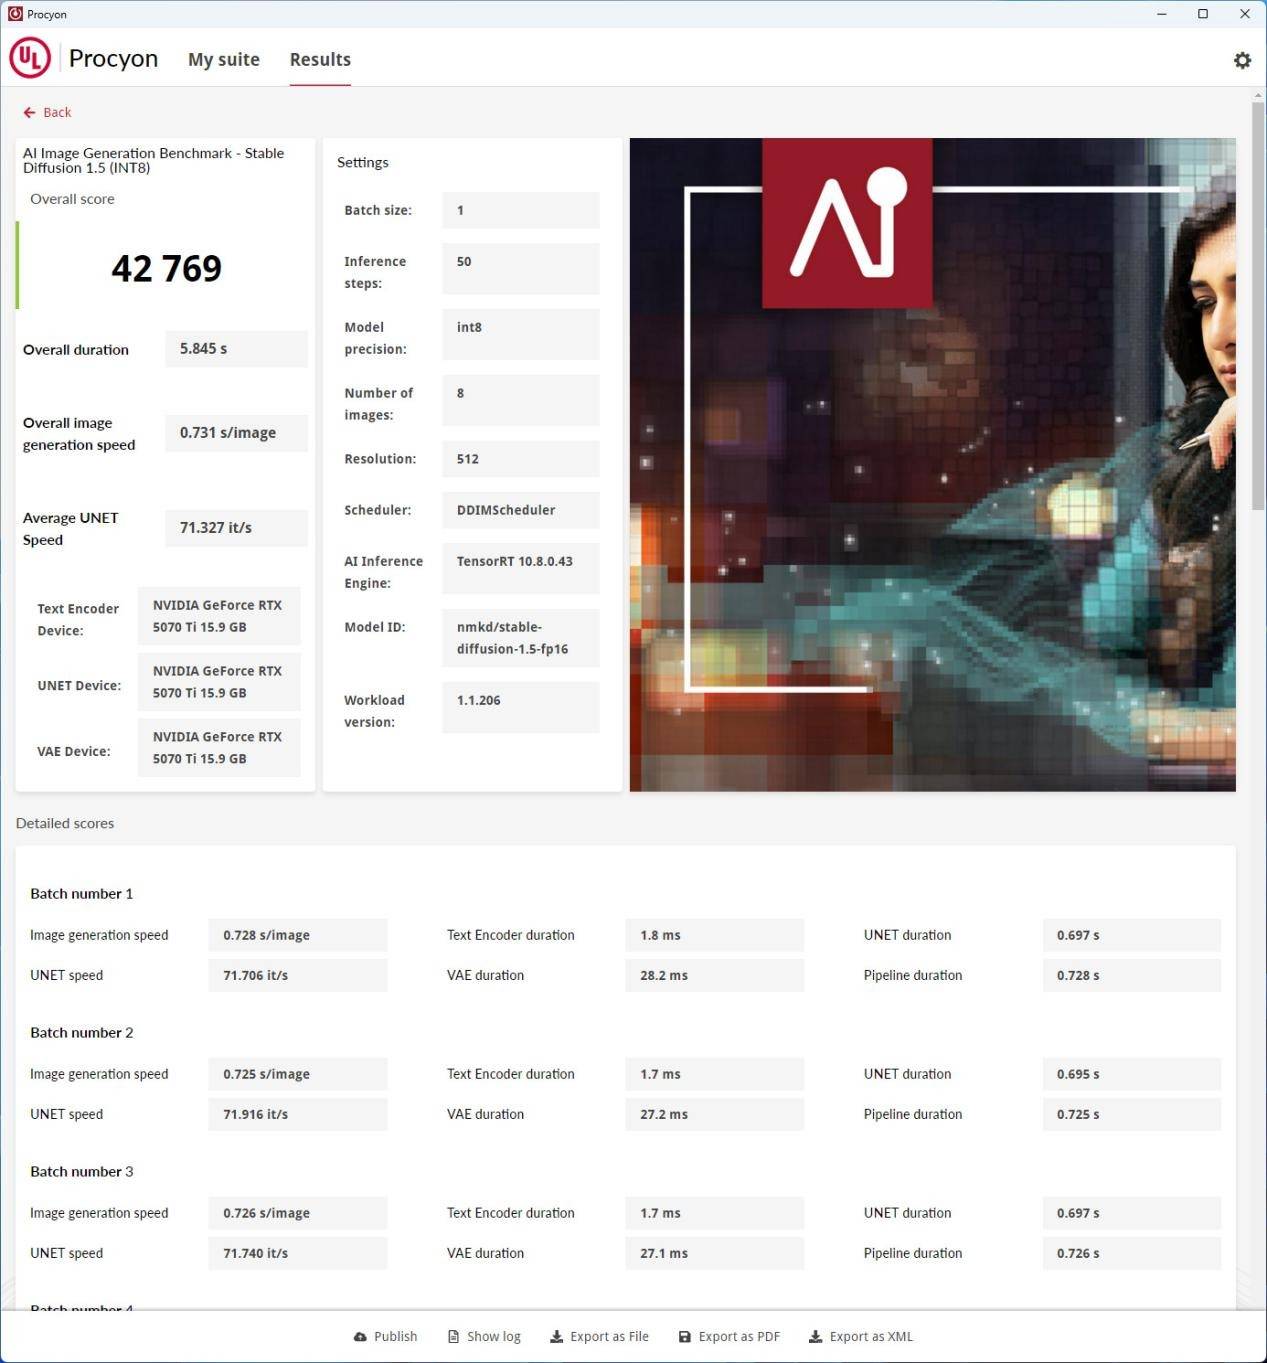
Task: Maximize the Procyon window
Action: [1203, 14]
